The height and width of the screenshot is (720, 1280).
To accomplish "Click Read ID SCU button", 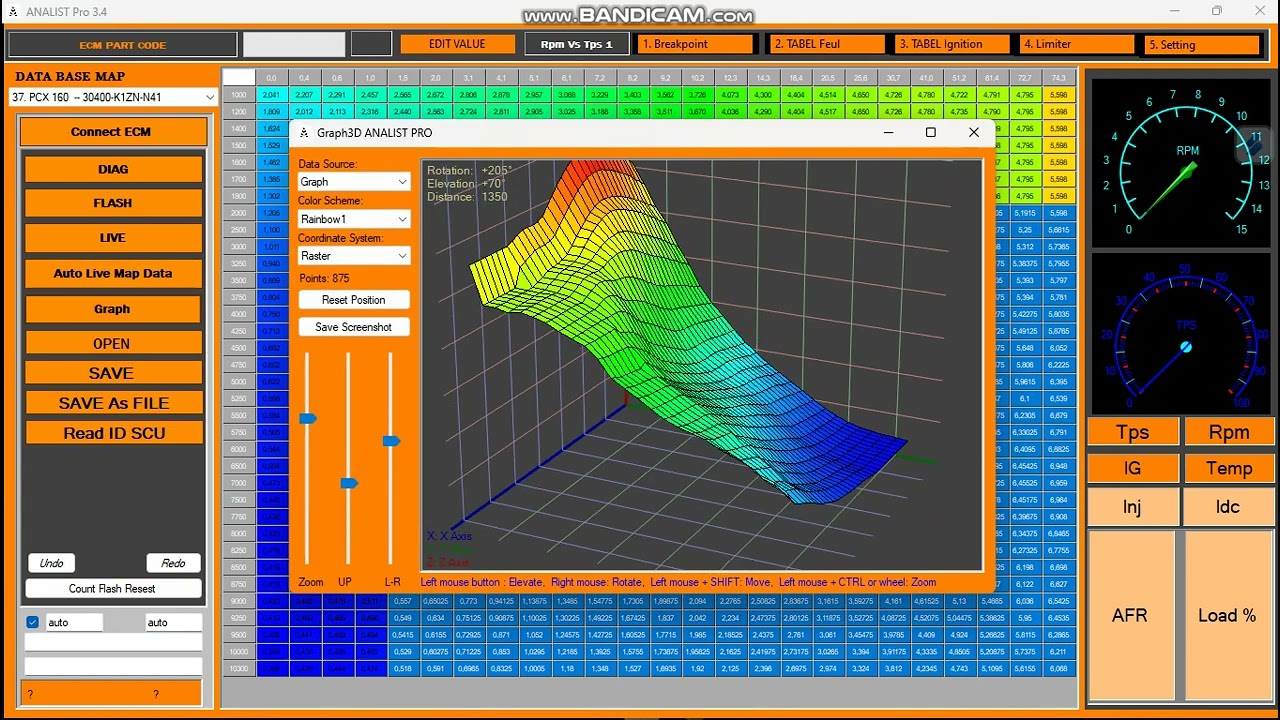I will tap(113, 433).
